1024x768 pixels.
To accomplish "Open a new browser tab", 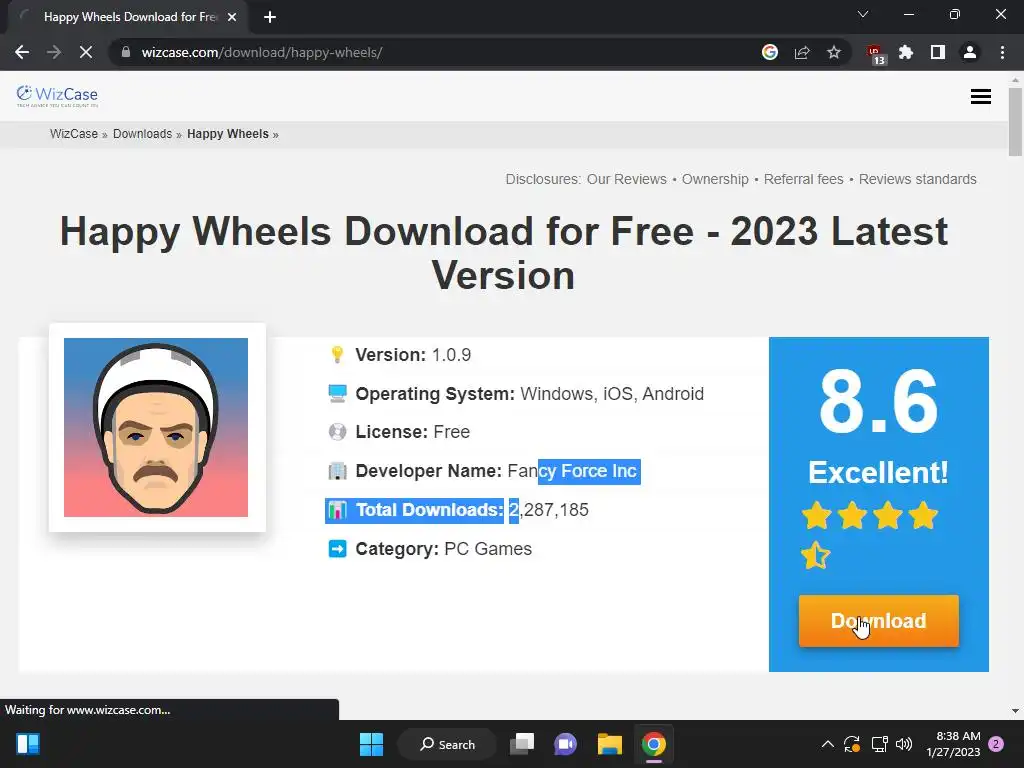I will [270, 17].
